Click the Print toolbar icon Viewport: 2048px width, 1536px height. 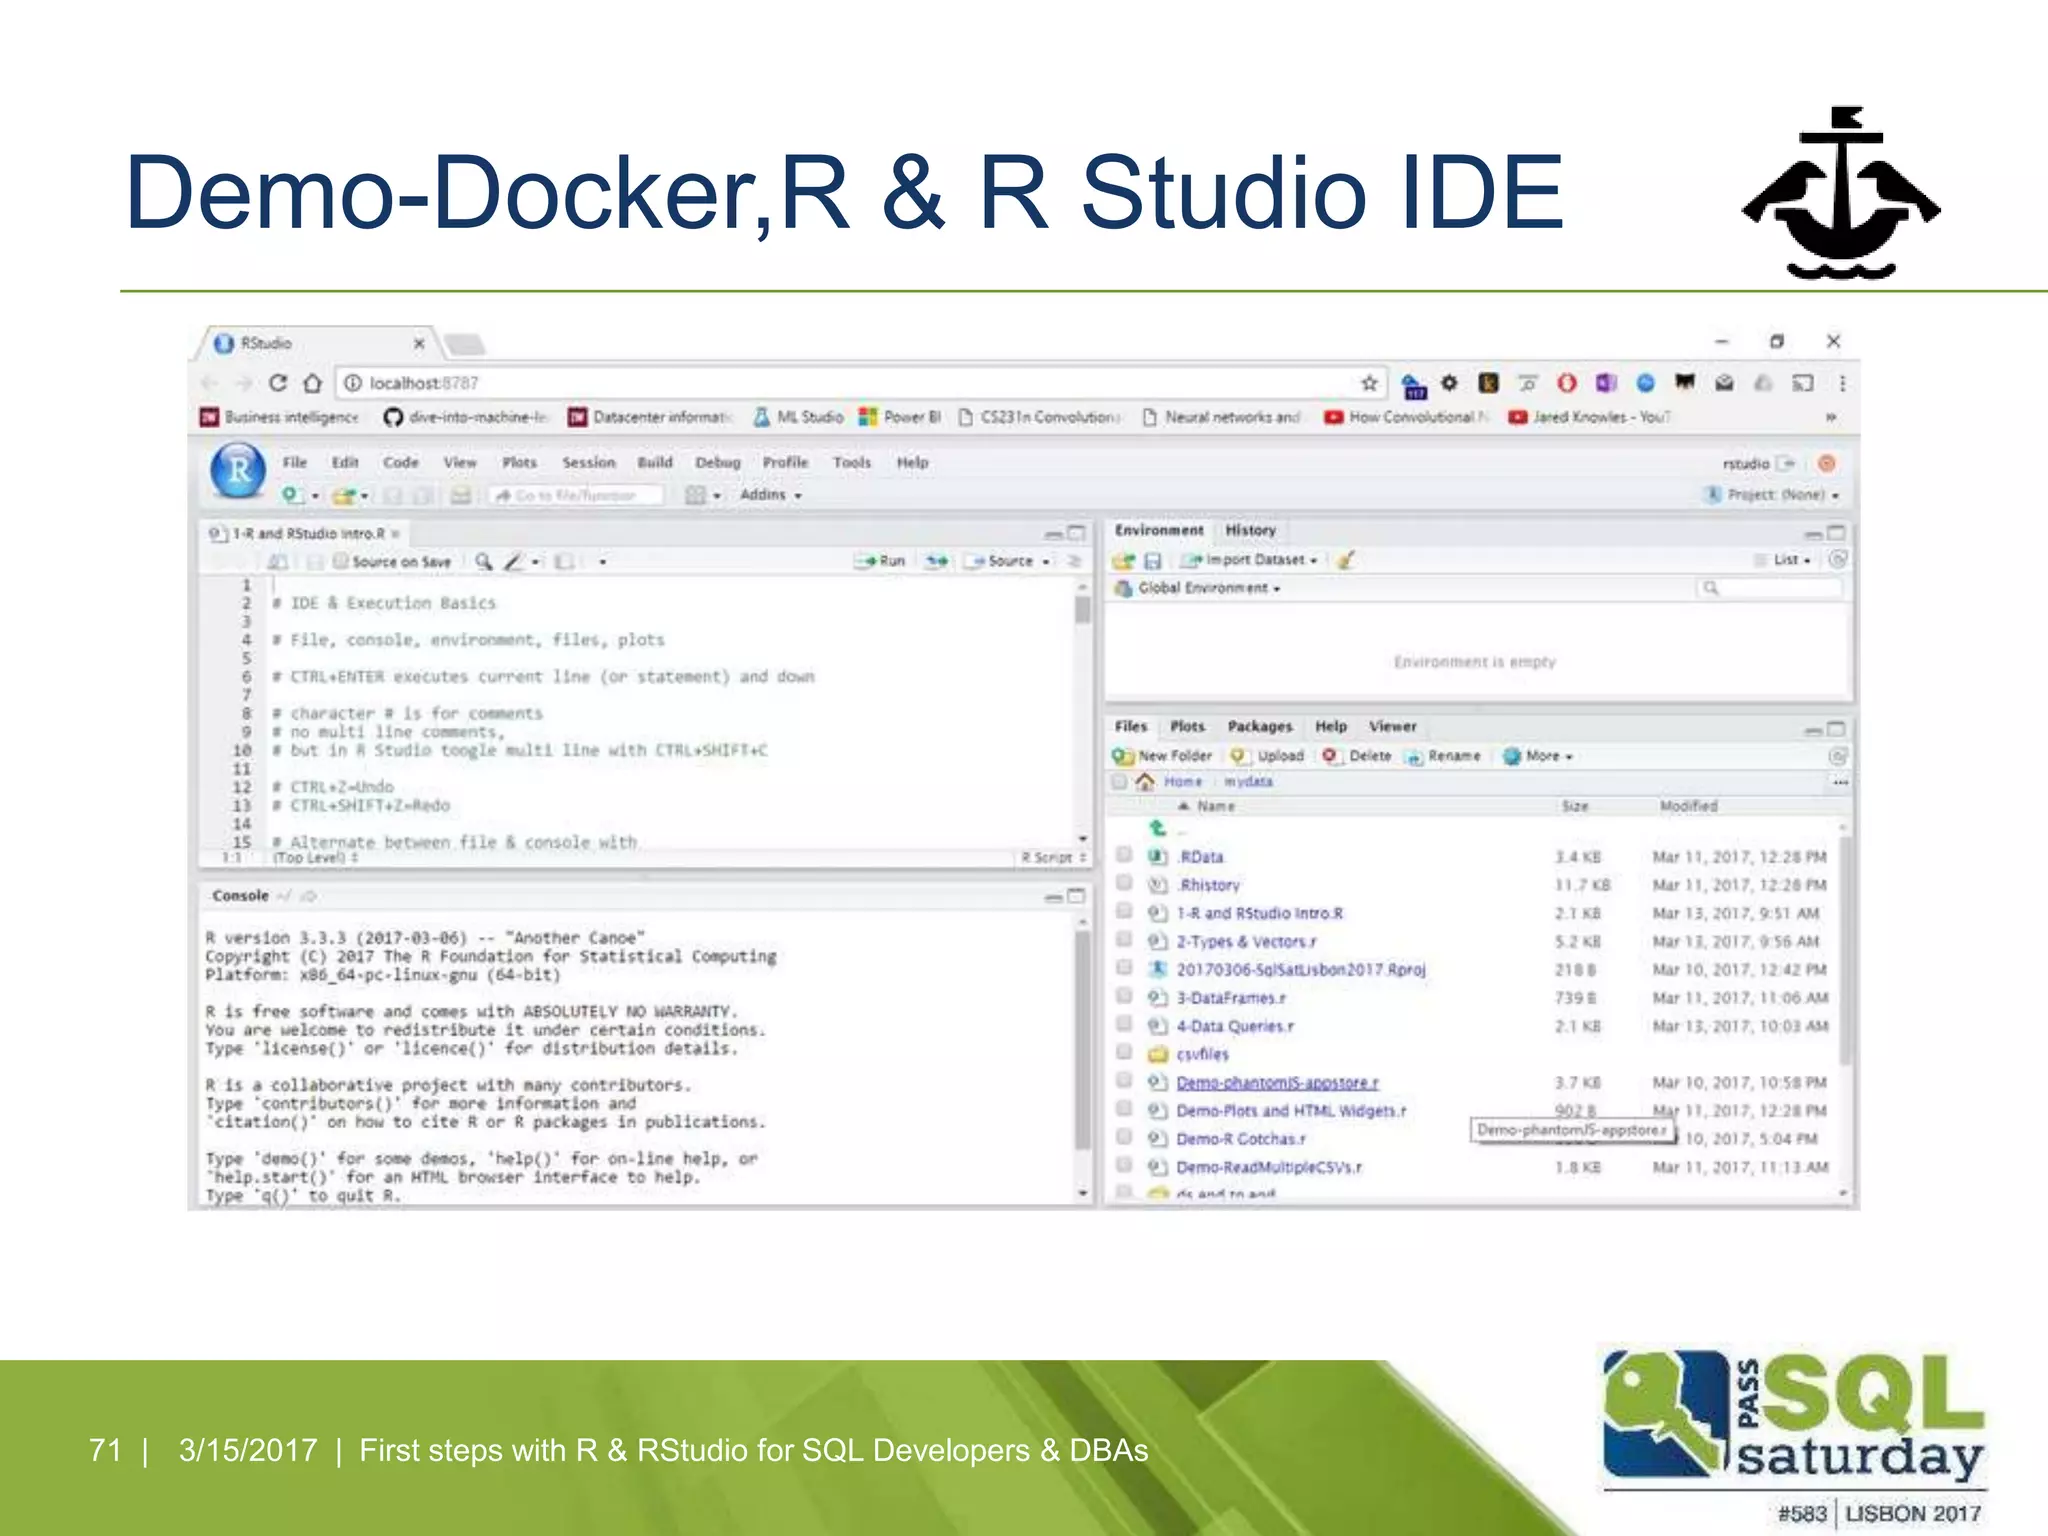click(460, 495)
